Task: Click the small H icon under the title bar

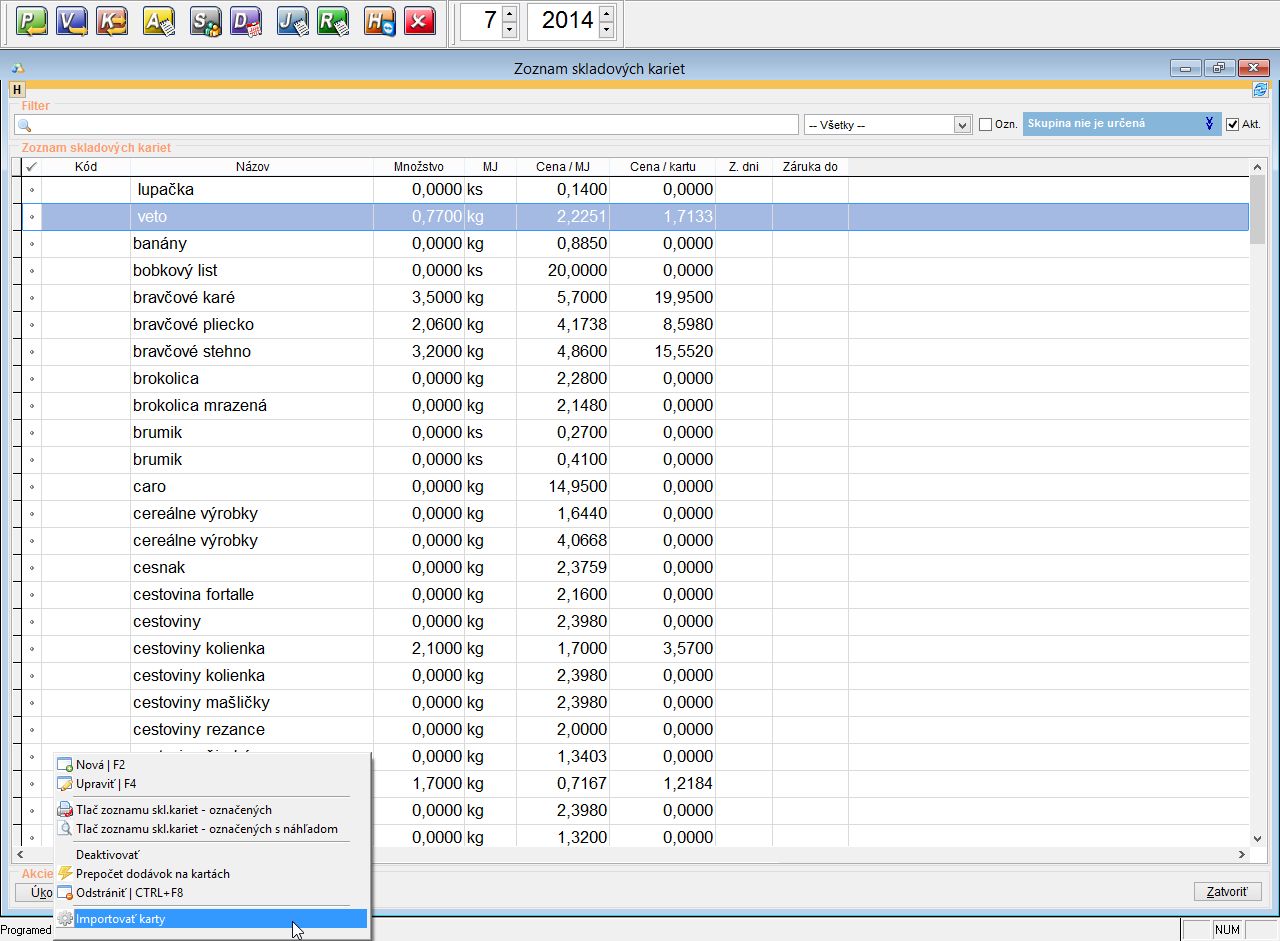Action: click(x=17, y=89)
